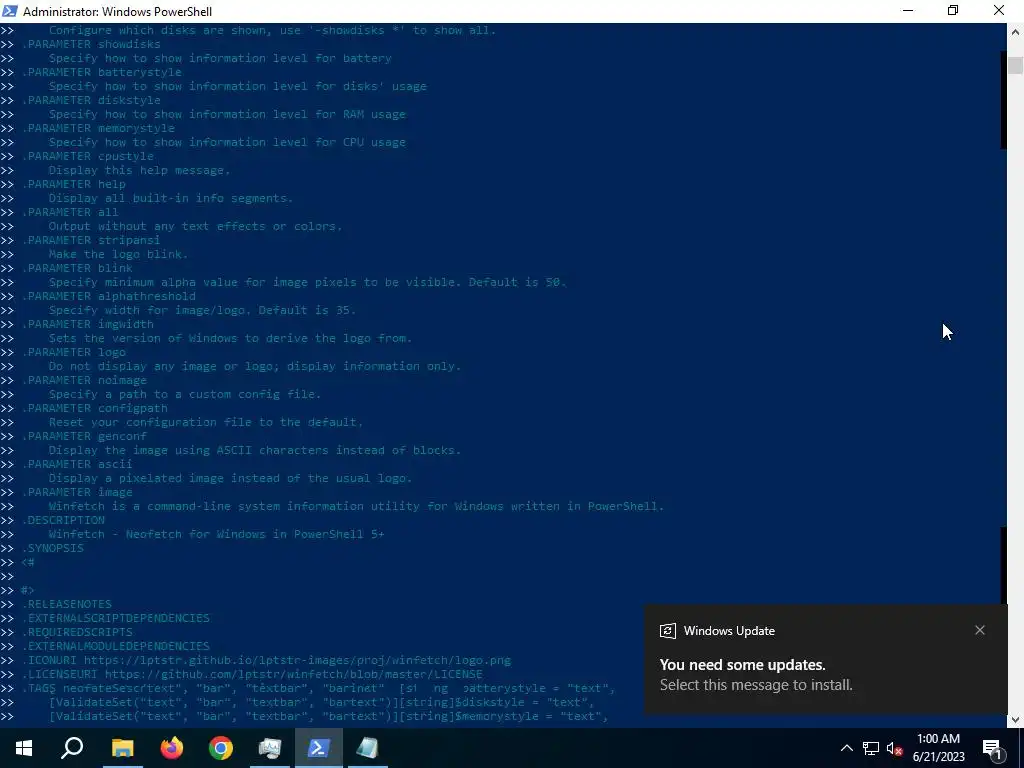Open the notepad-like app on taskbar
The image size is (1024, 768).
click(368, 748)
